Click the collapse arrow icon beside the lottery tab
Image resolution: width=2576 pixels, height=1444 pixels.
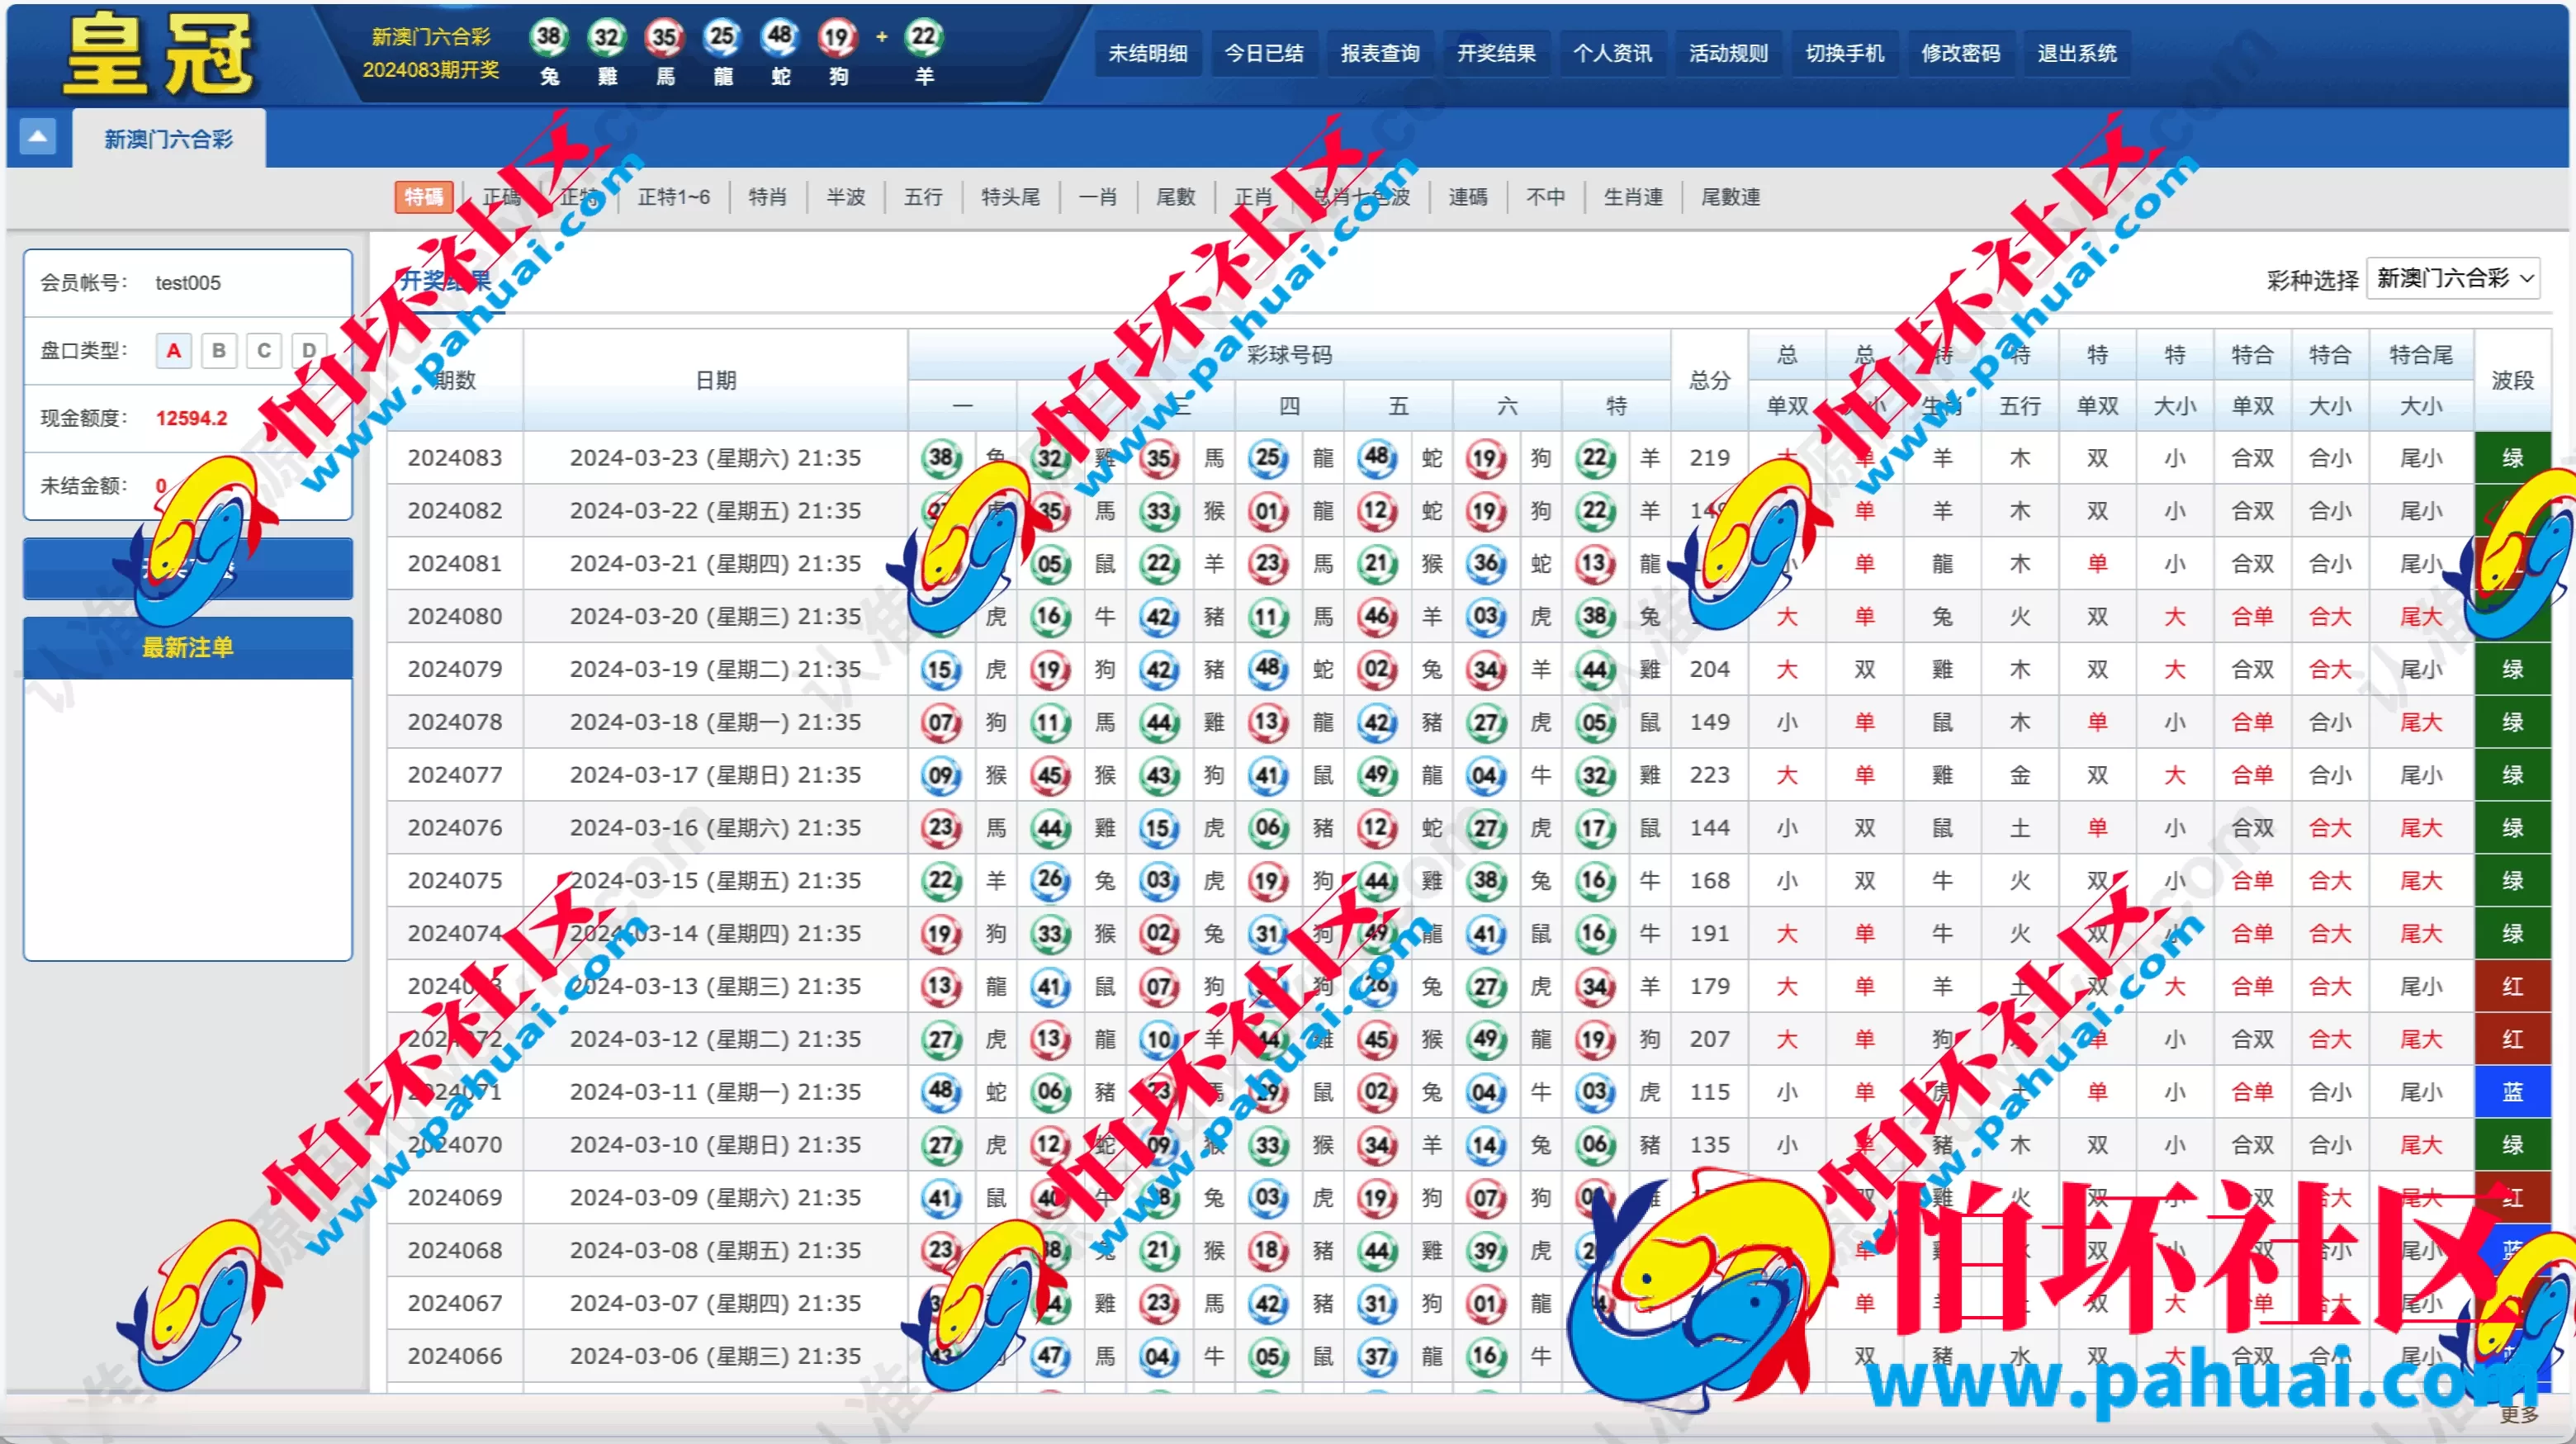37,137
